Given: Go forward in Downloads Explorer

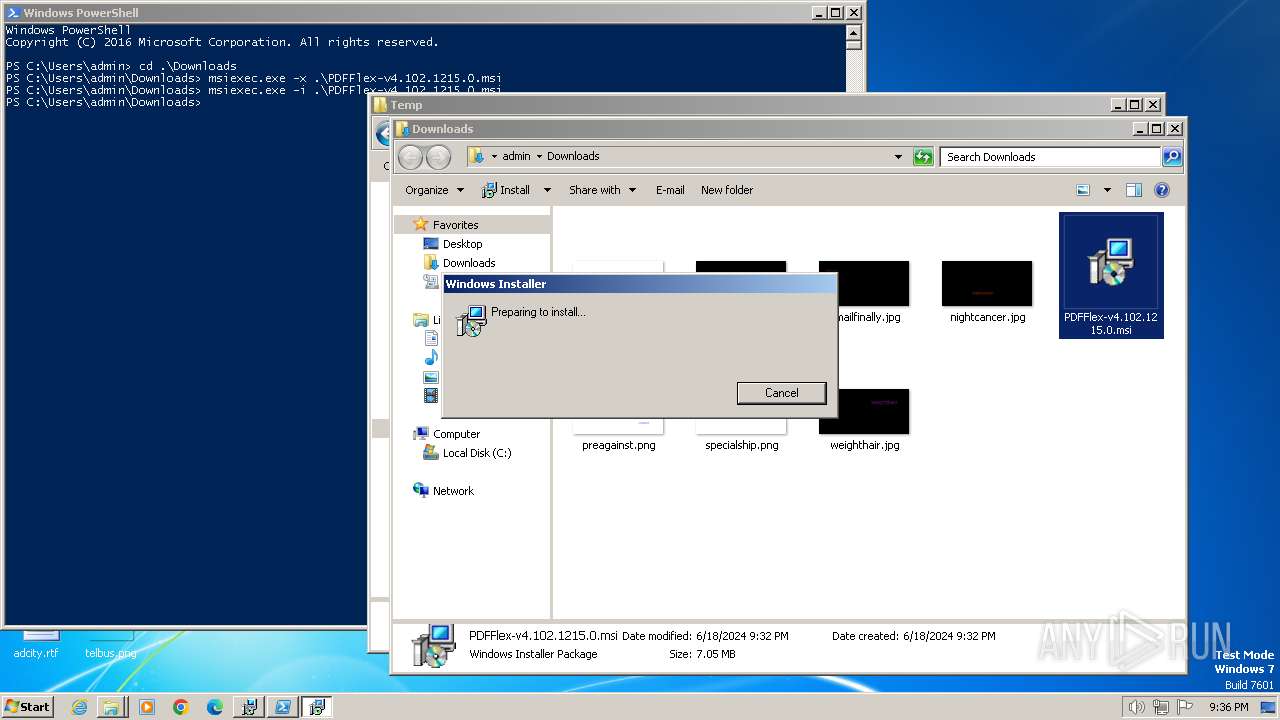Looking at the screenshot, I should click(438, 157).
